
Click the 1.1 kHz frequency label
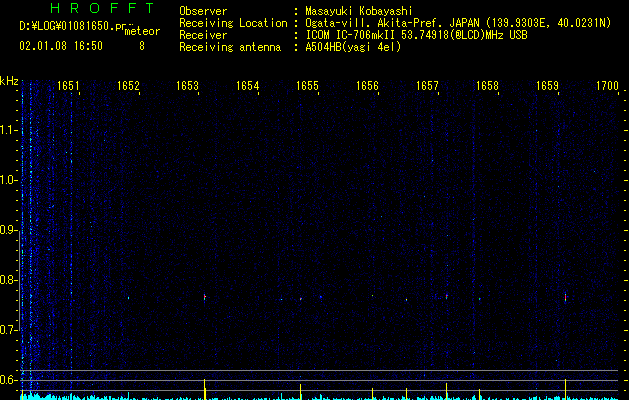[8, 130]
